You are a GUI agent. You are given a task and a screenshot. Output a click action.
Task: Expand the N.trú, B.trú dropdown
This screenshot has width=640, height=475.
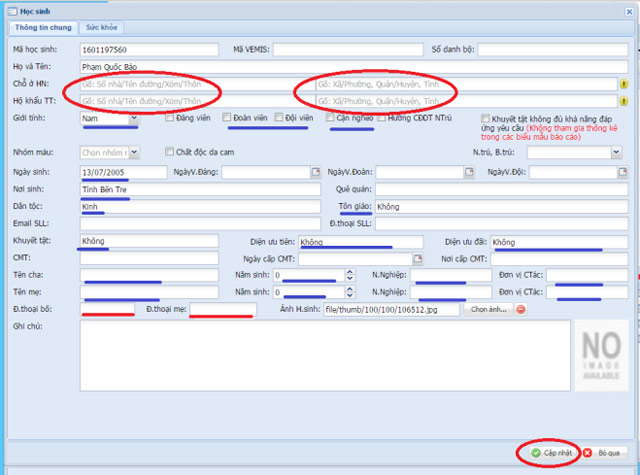[615, 153]
